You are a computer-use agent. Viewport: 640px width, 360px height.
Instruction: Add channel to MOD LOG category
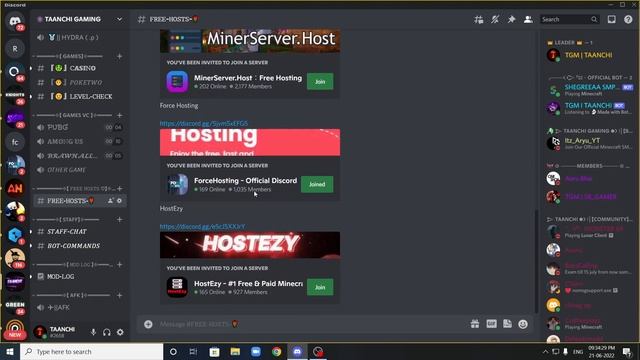point(120,264)
